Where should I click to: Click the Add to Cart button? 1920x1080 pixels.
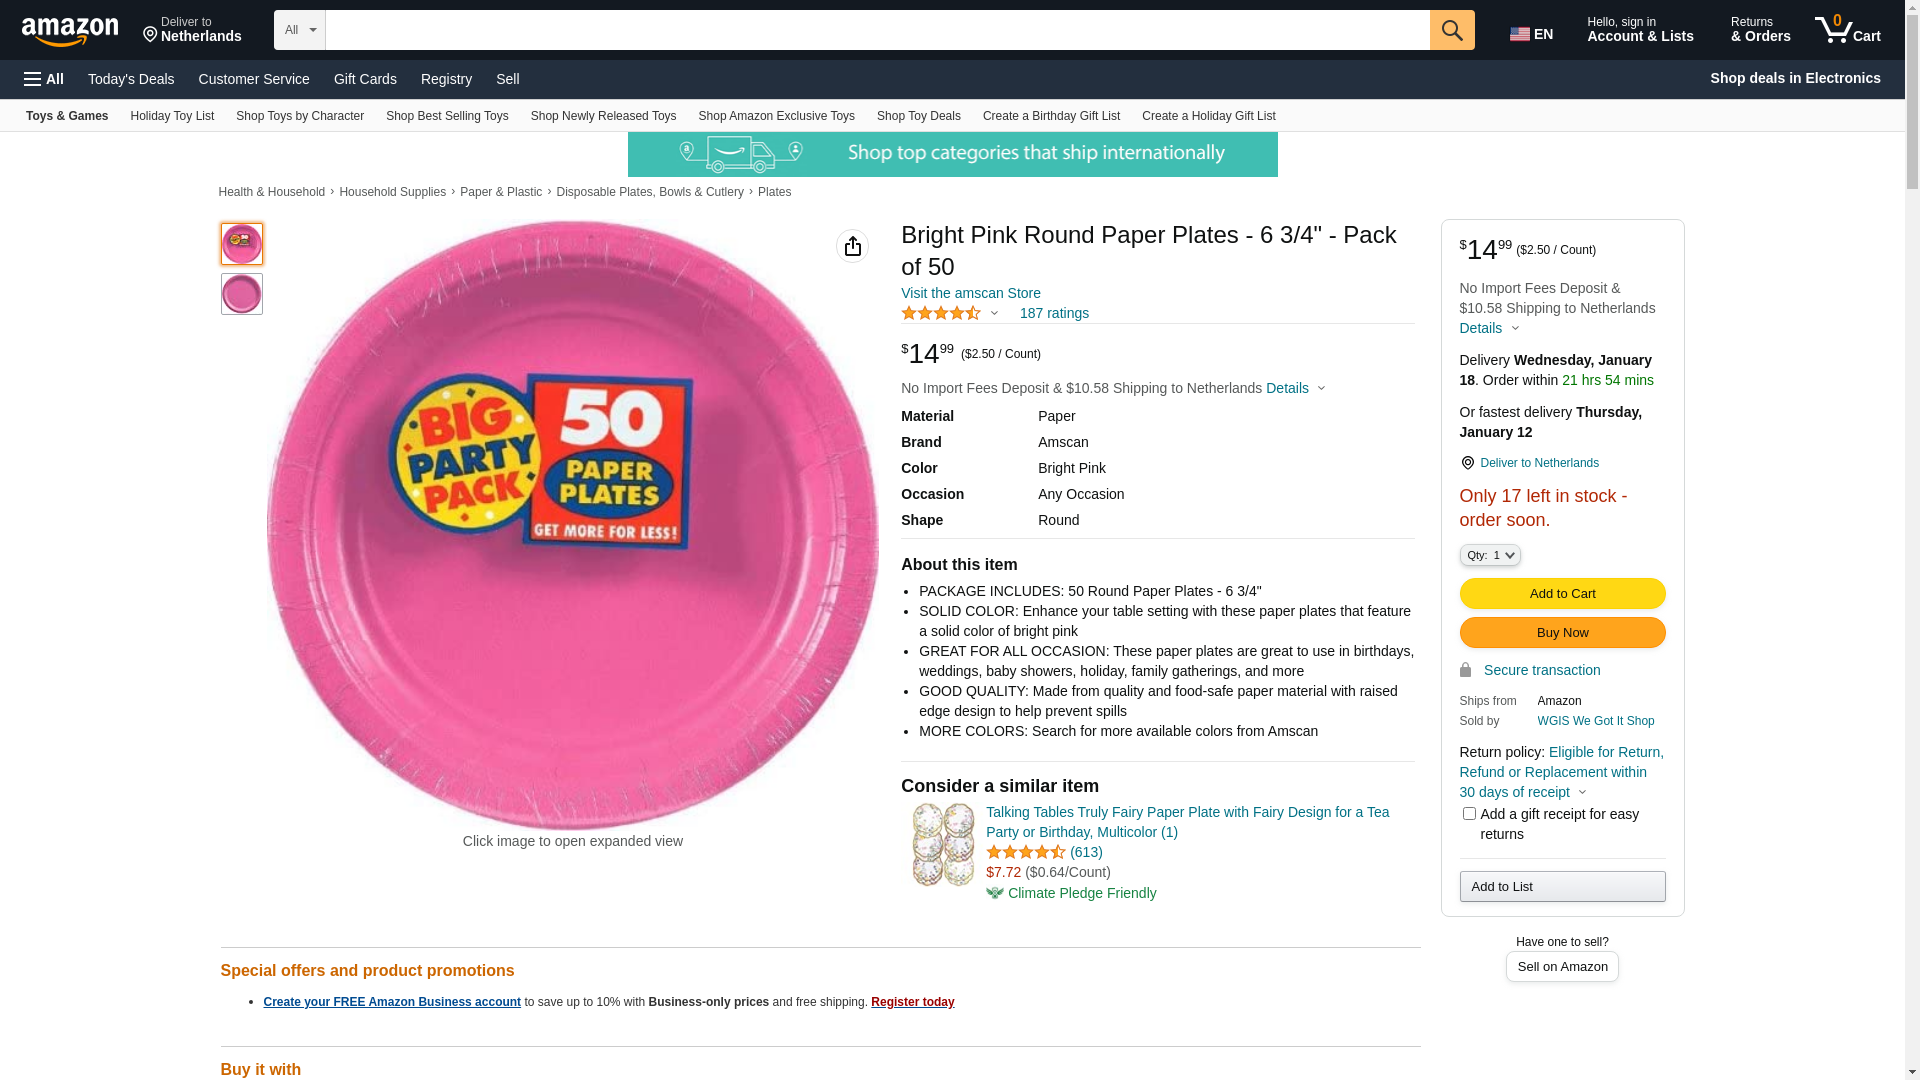(x=1562, y=594)
